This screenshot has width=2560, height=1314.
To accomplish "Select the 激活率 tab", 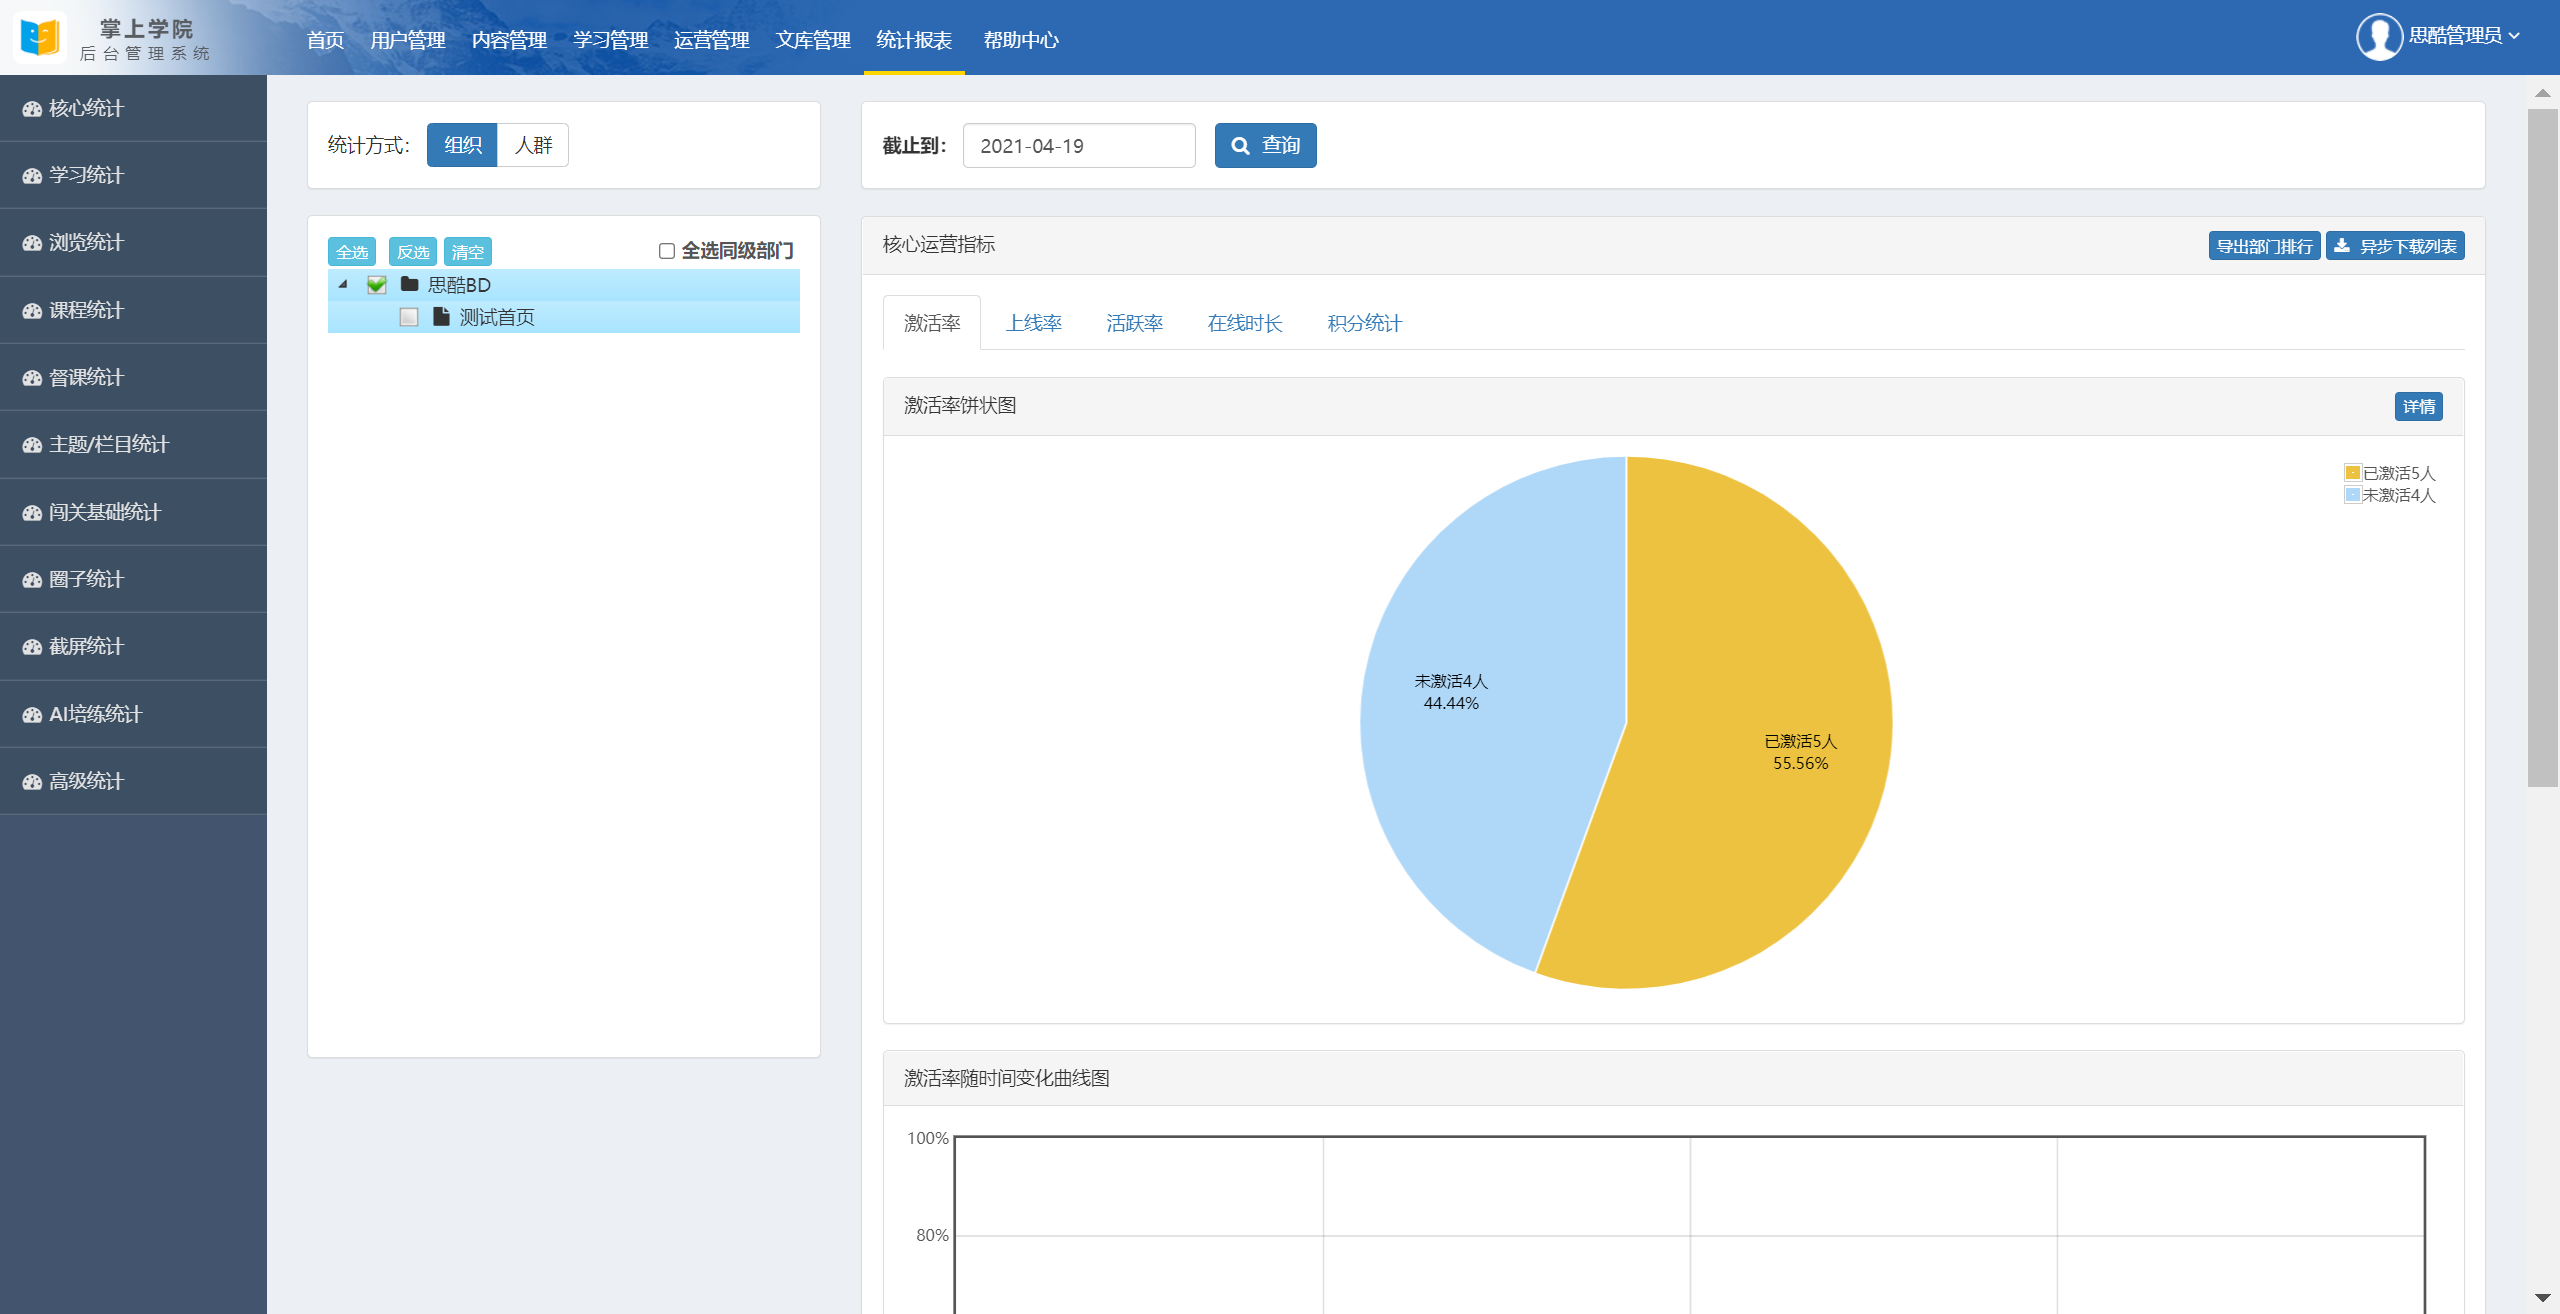I will pos(932,323).
